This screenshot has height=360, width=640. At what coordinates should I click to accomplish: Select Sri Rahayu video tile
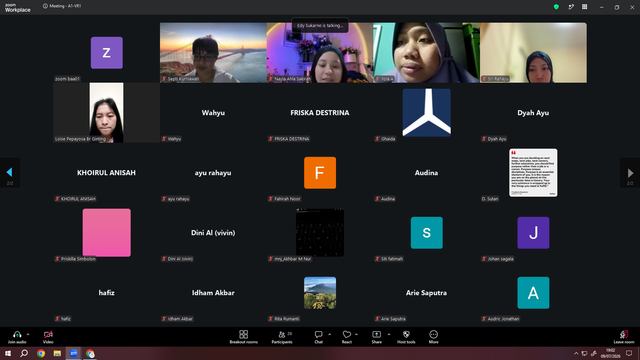coord(533,53)
